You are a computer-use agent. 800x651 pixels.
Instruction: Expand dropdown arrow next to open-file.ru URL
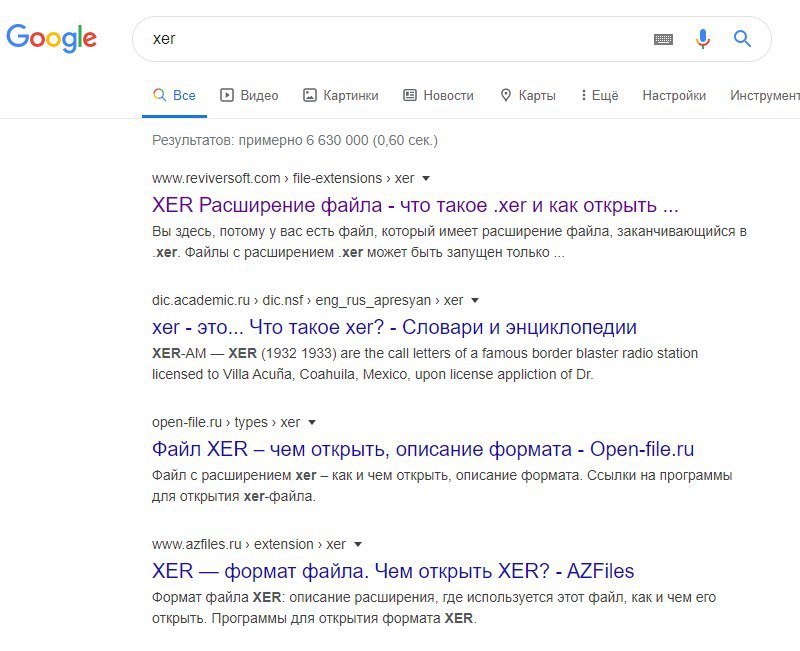click(x=312, y=422)
